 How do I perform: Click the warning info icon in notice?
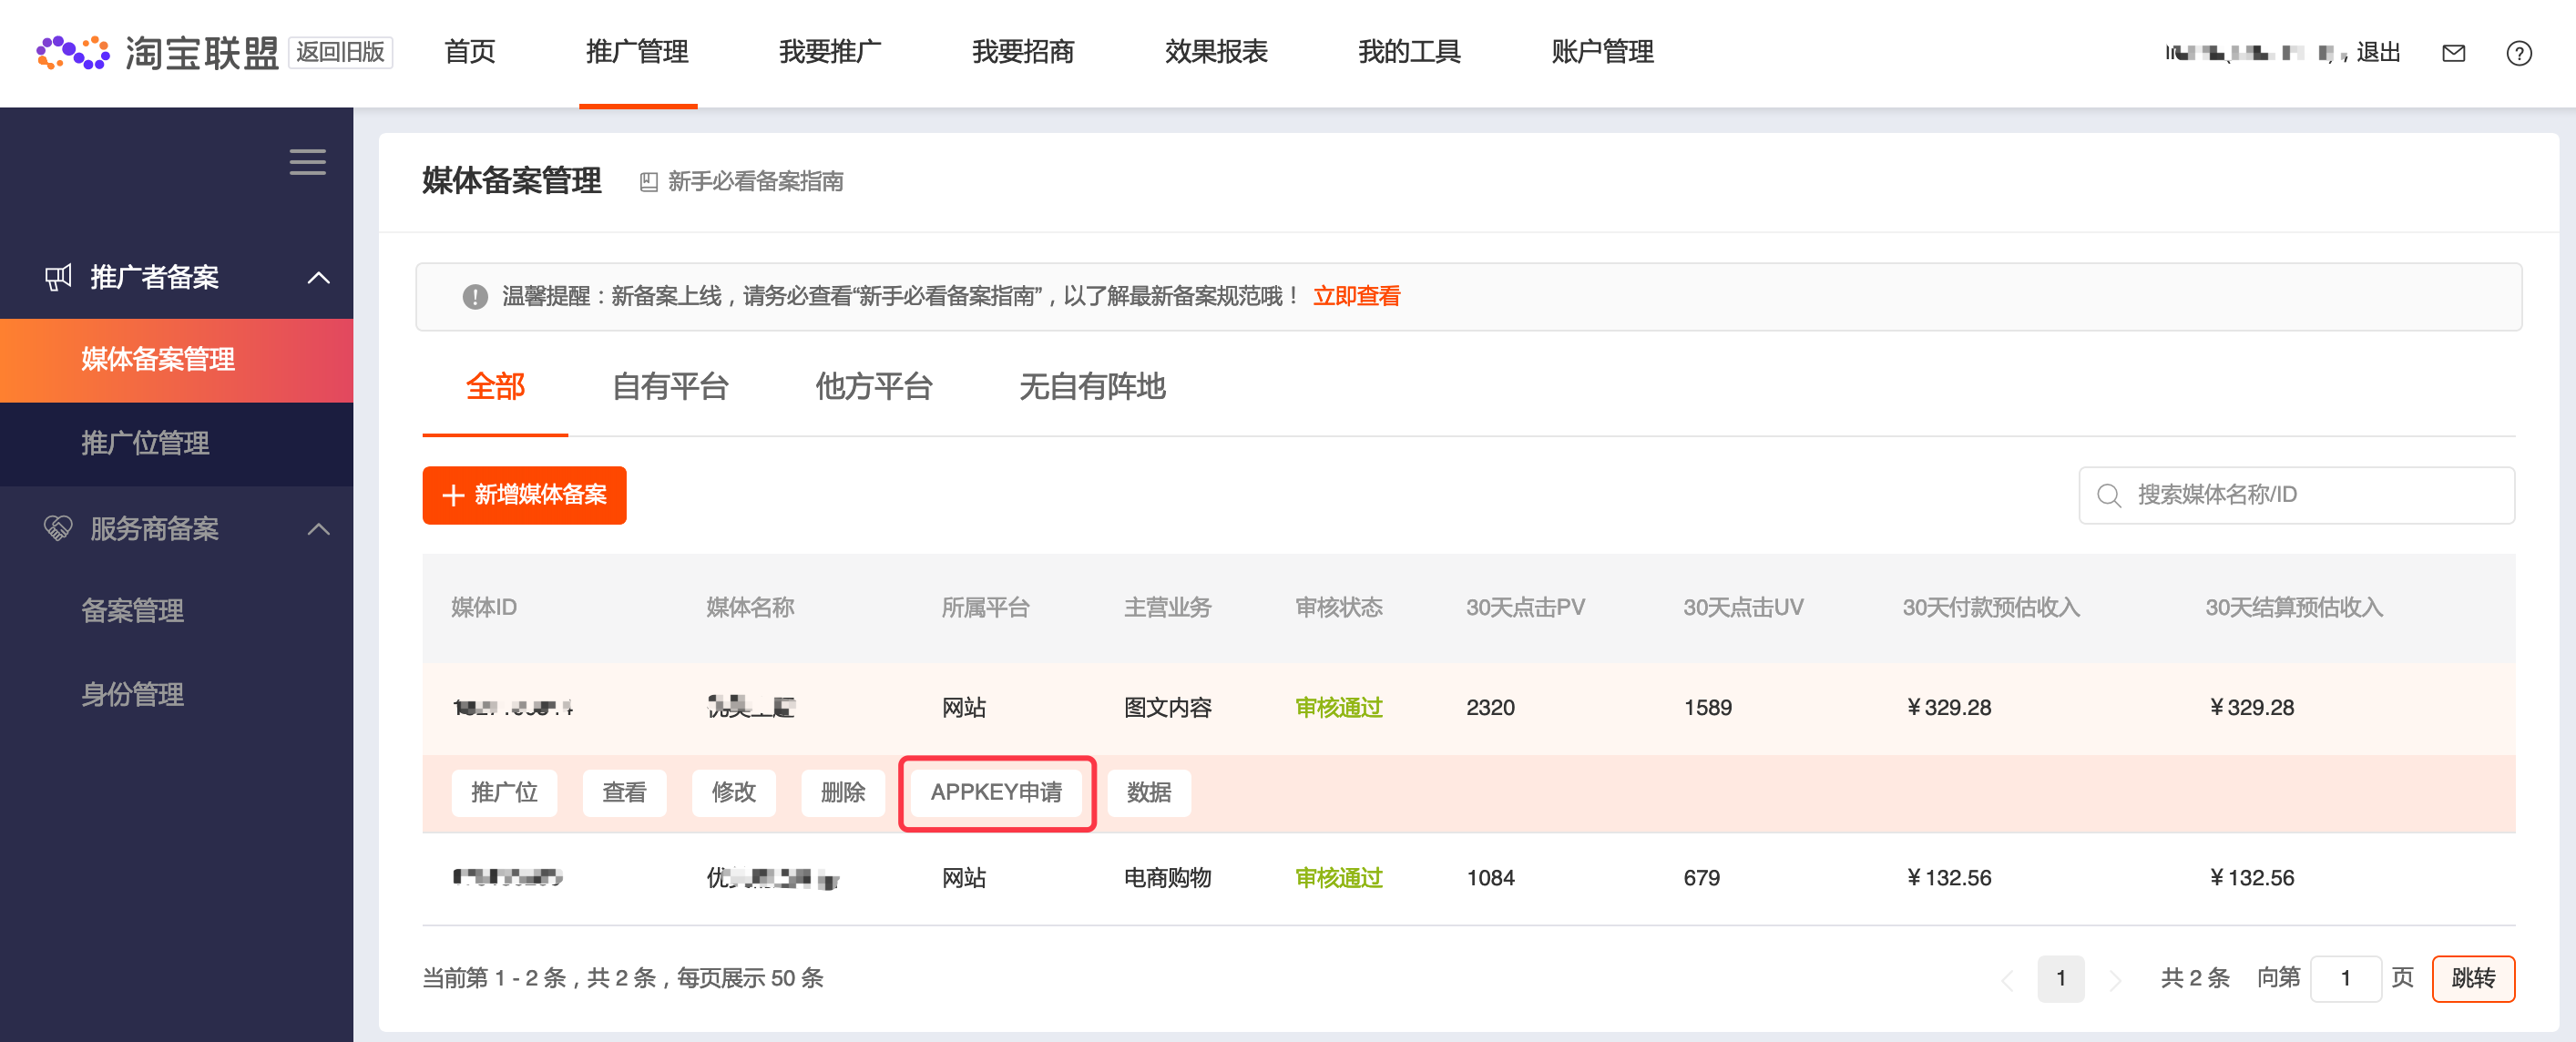(475, 297)
